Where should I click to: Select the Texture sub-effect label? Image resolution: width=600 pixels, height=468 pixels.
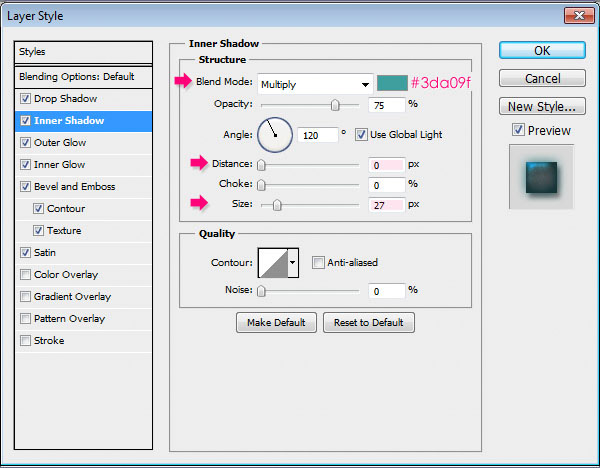click(x=64, y=231)
